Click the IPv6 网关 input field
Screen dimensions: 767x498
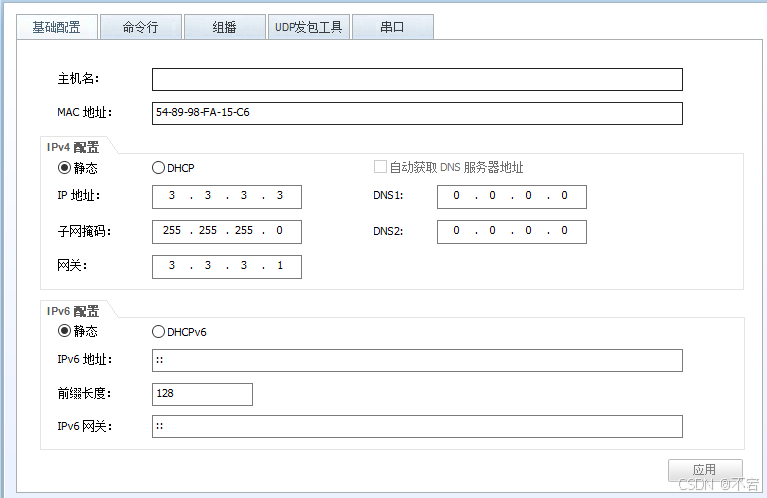click(417, 426)
